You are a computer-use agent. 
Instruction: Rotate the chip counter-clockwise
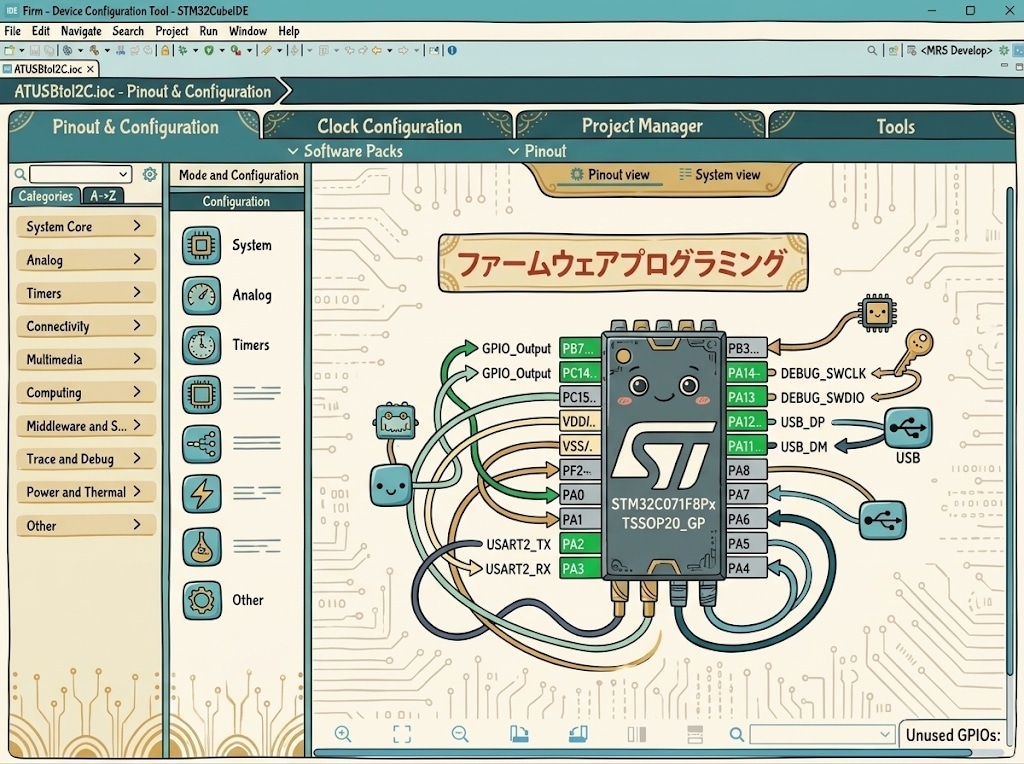click(x=578, y=734)
